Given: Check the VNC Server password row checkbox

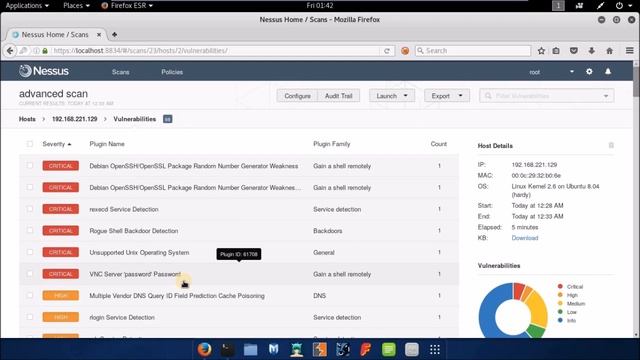Looking at the screenshot, I should pos(29,273).
